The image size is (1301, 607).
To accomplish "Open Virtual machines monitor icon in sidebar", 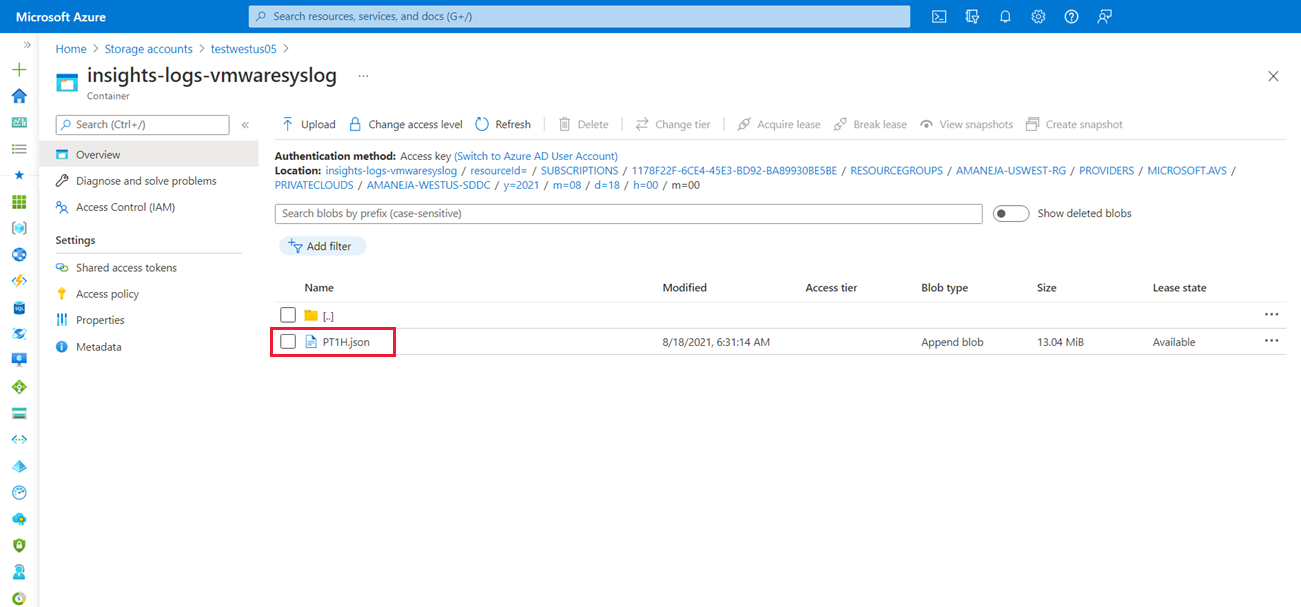I will (x=19, y=360).
